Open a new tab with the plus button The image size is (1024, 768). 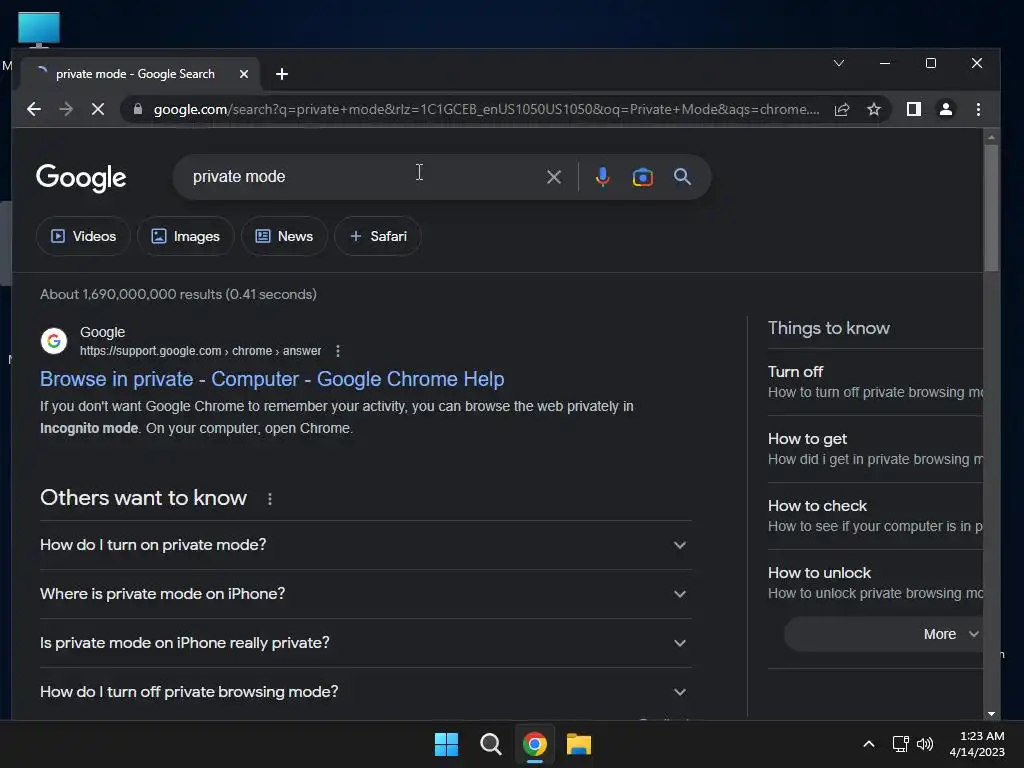point(282,74)
